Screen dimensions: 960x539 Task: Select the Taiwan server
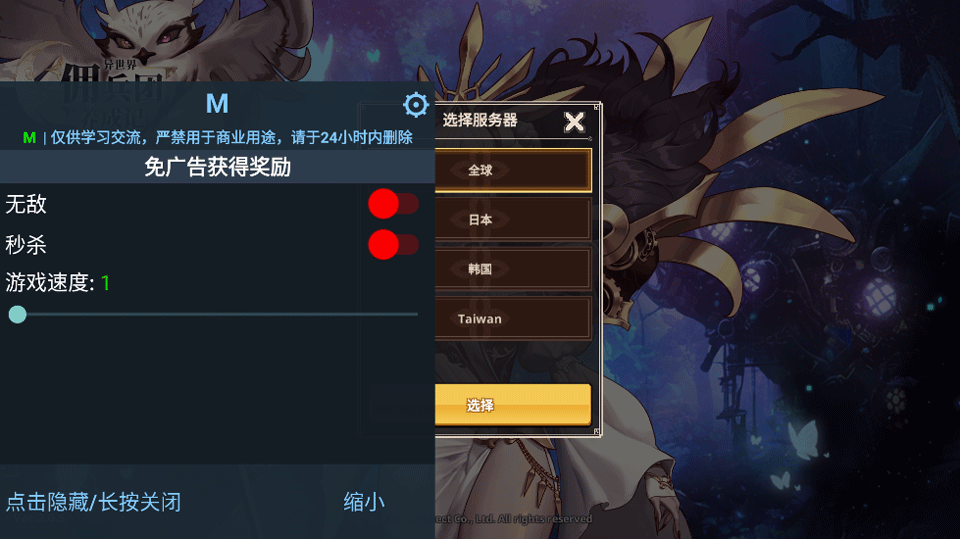point(513,318)
